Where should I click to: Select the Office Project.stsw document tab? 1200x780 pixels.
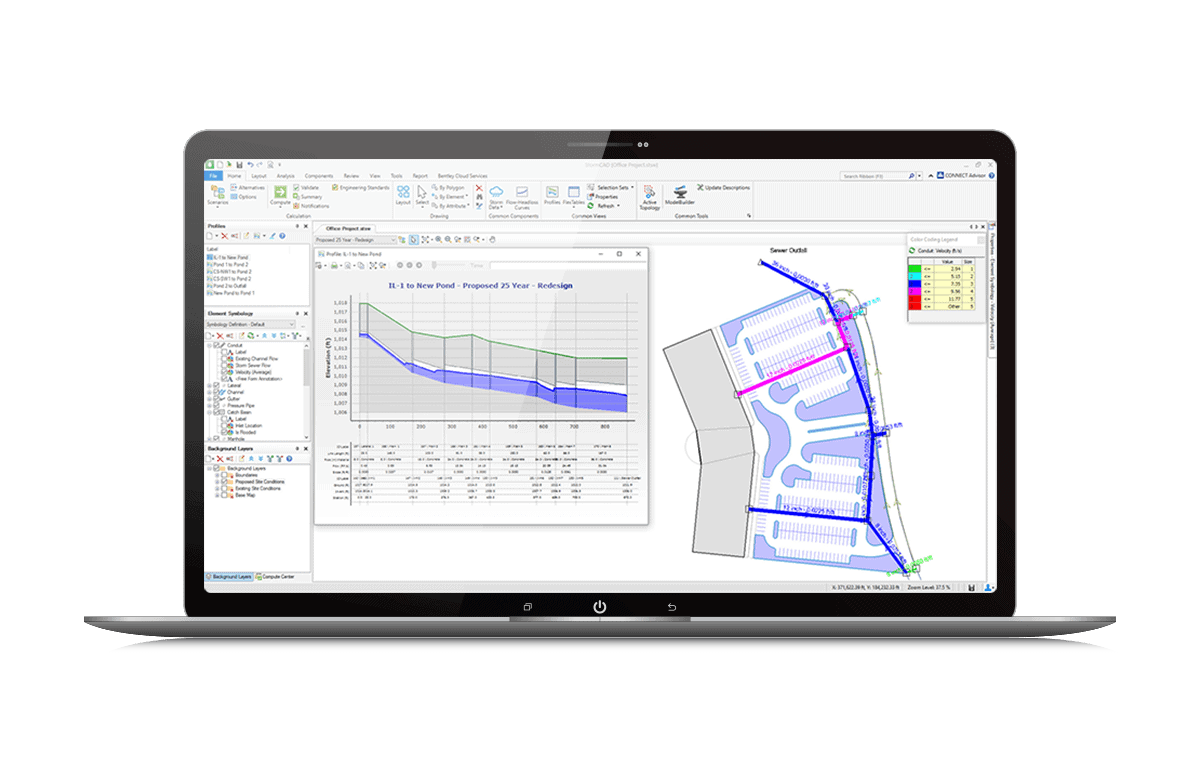pos(347,229)
